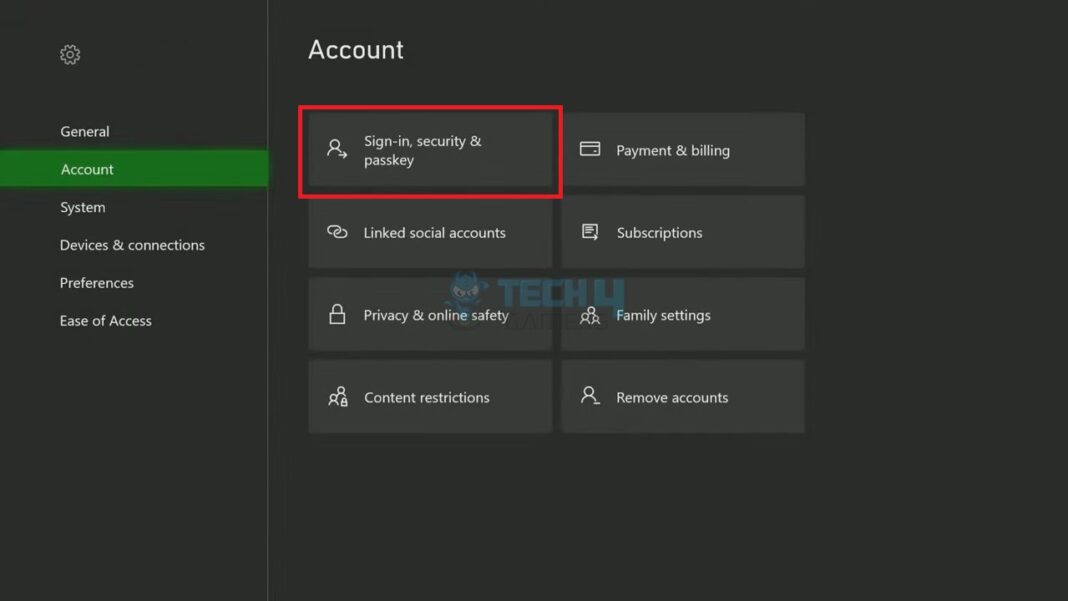Viewport: 1068px width, 601px height.
Task: Open the Ease of Access section
Action: pos(105,320)
